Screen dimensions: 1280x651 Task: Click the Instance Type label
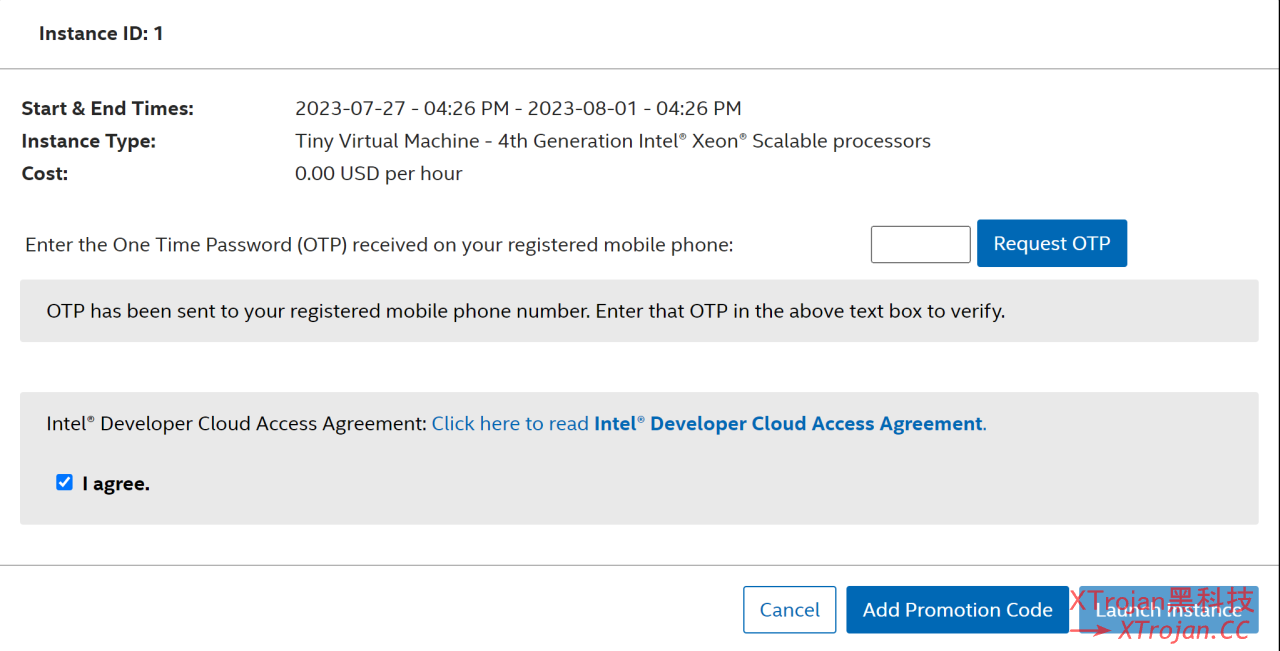[x=89, y=141]
